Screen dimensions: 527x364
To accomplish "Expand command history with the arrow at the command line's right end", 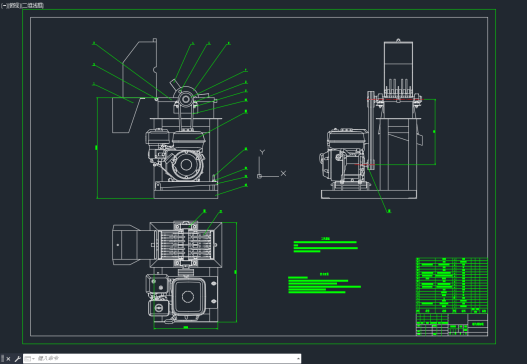I will [298, 359].
